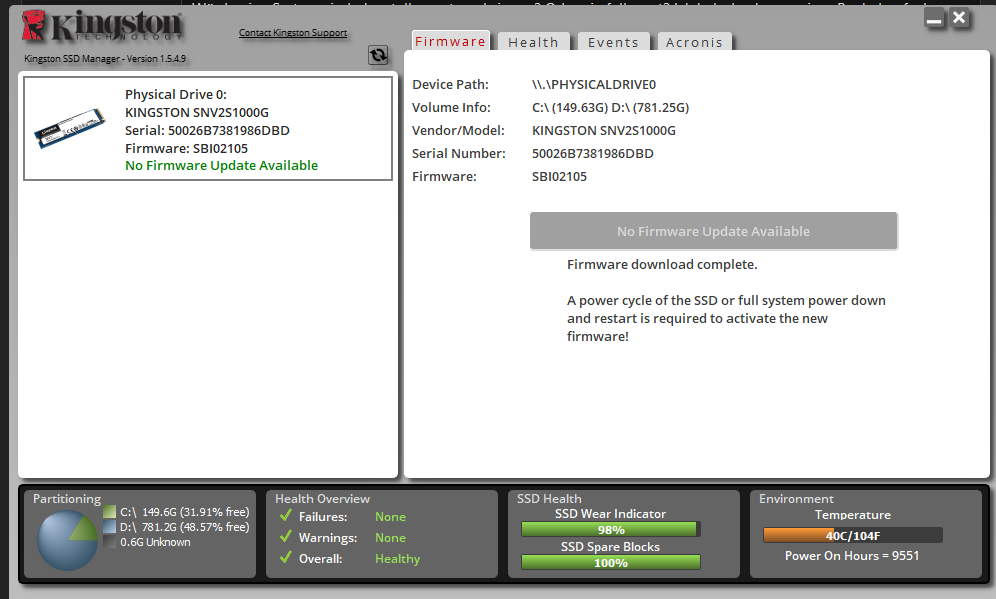This screenshot has height=599, width=996.
Task: Click the Volume Info value C:\ (149.63G) D:\ (781.25G)
Action: [x=610, y=107]
